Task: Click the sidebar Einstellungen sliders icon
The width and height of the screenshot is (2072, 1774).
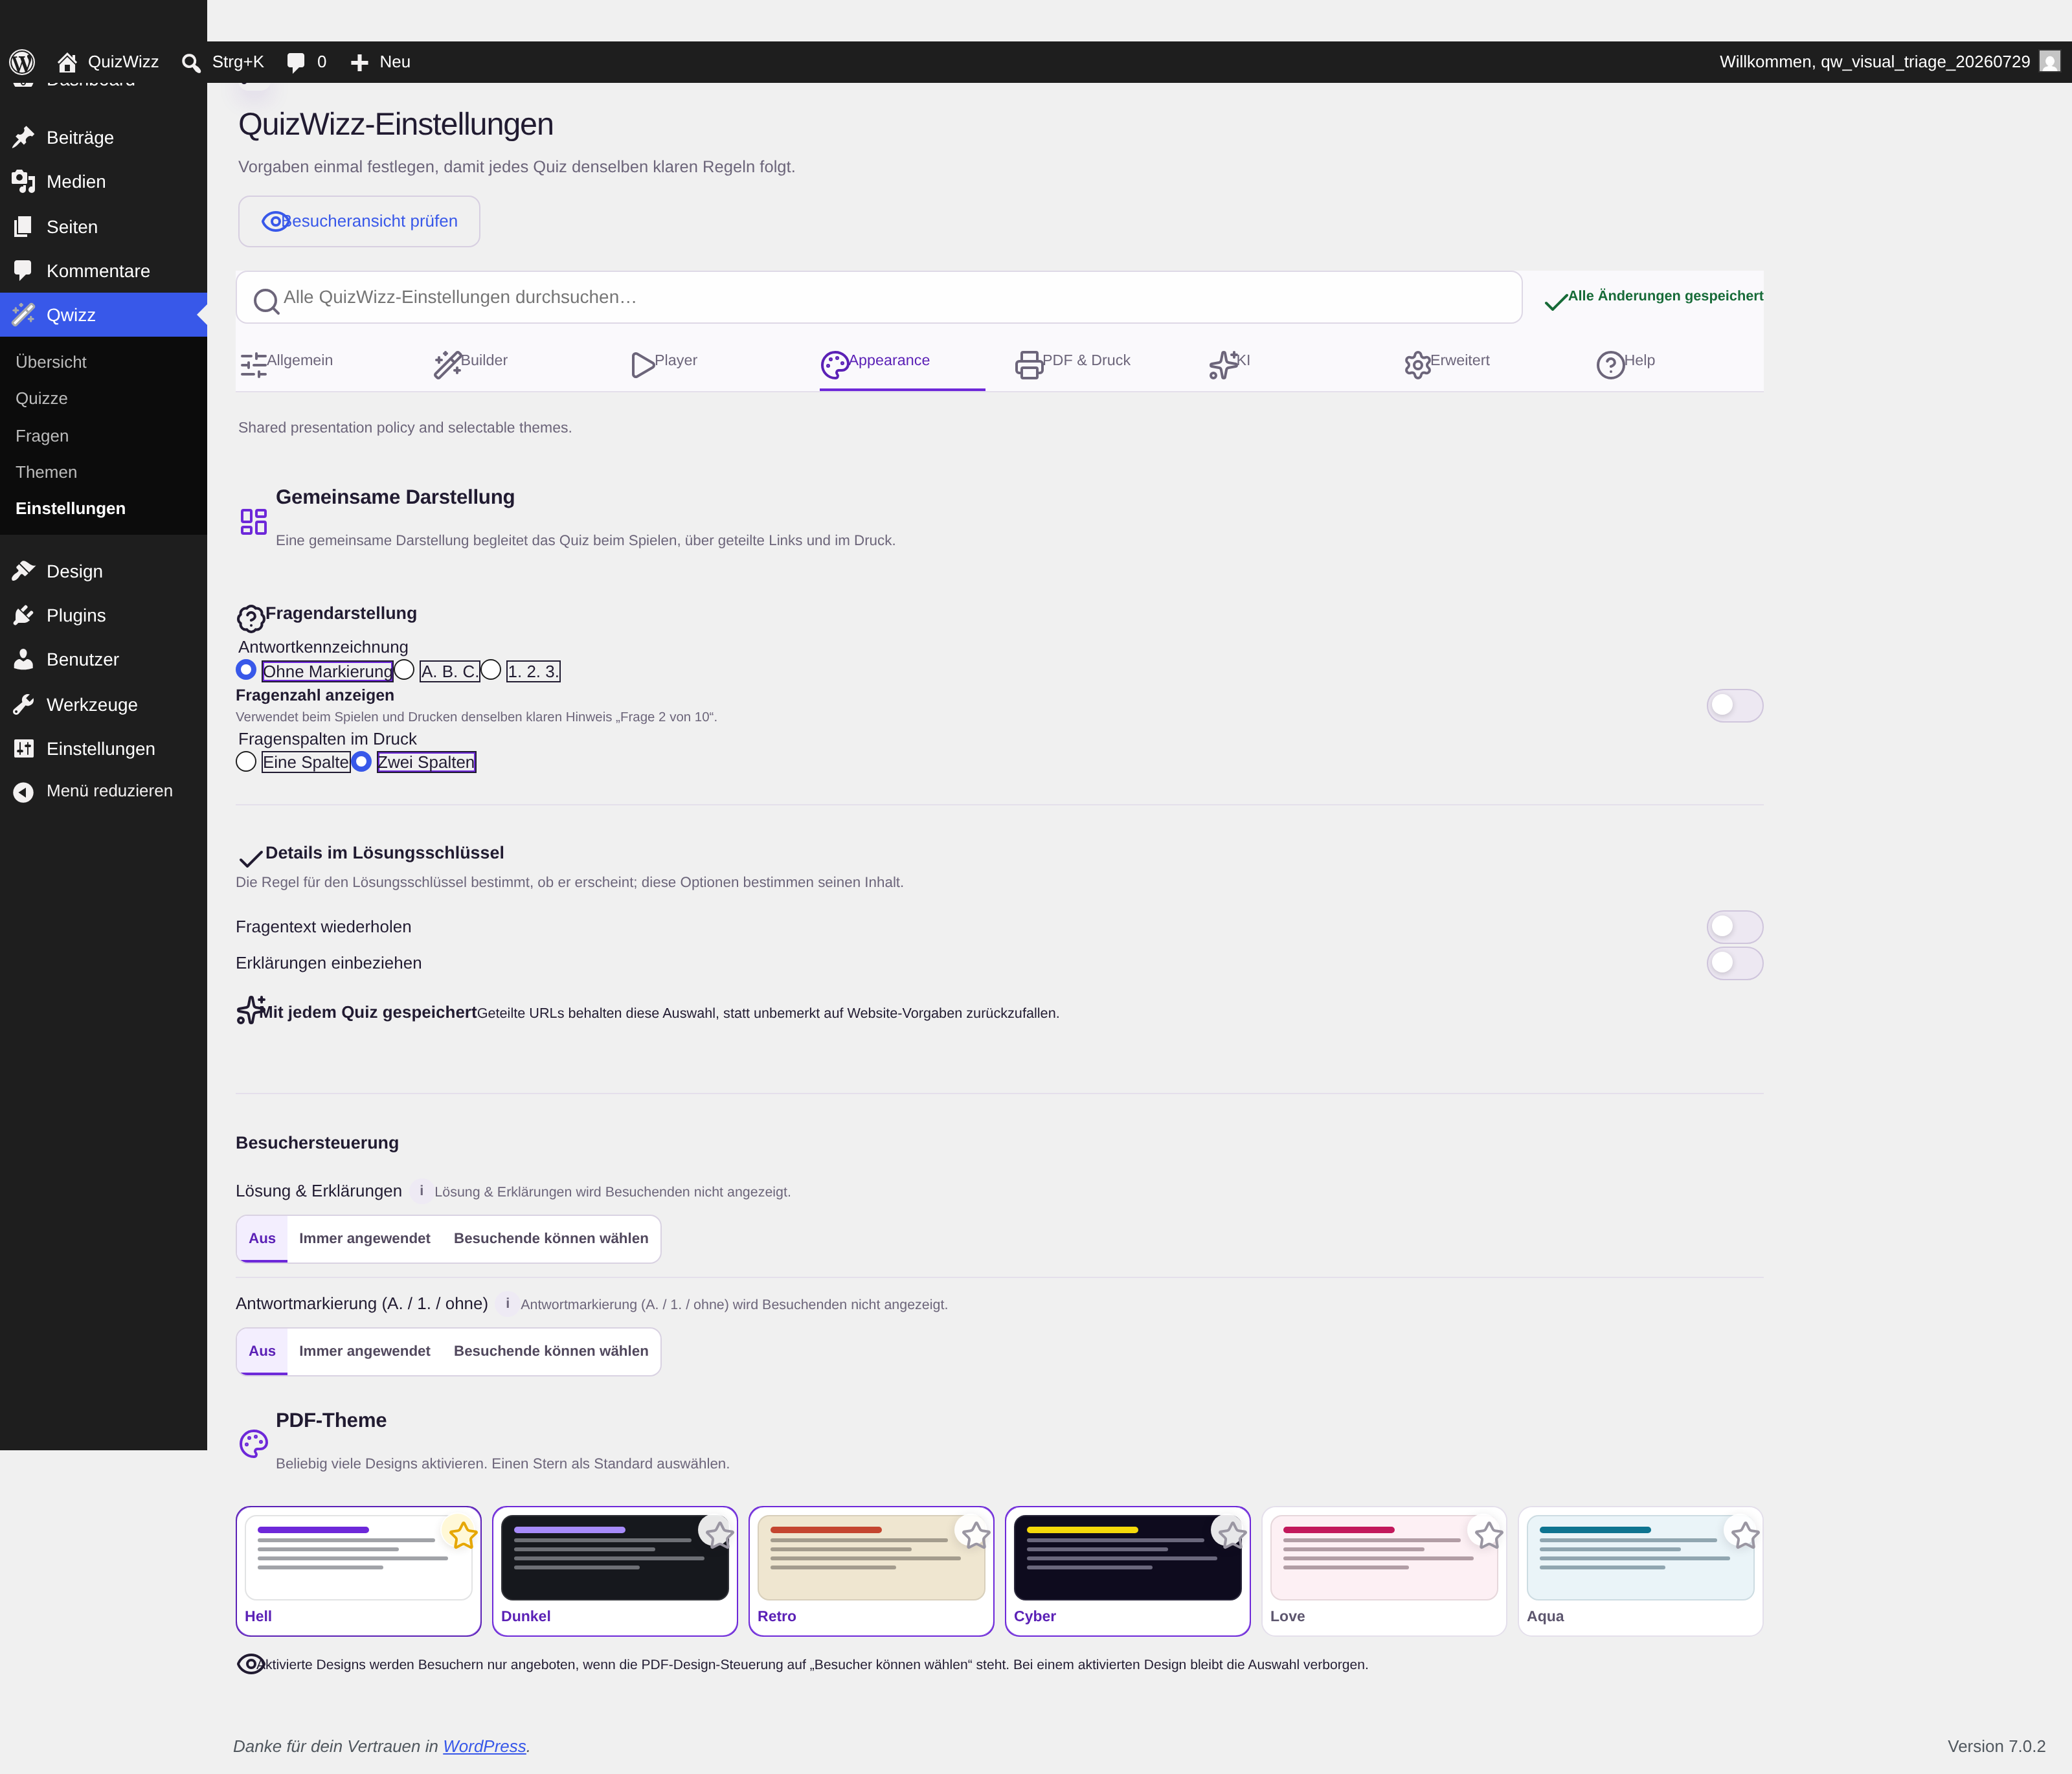Action: click(23, 749)
